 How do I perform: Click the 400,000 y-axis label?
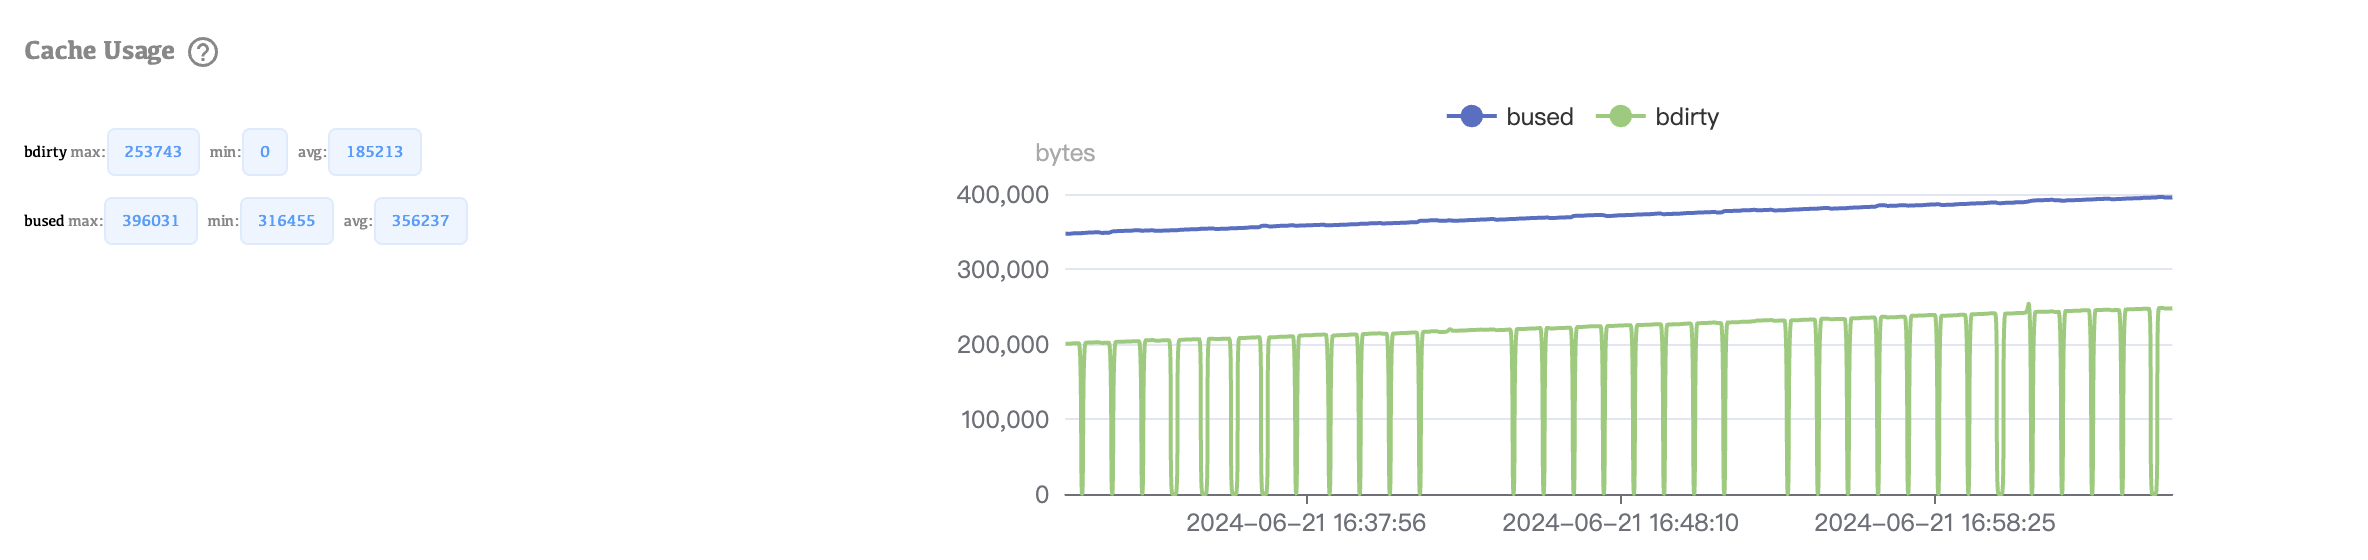click(1002, 195)
